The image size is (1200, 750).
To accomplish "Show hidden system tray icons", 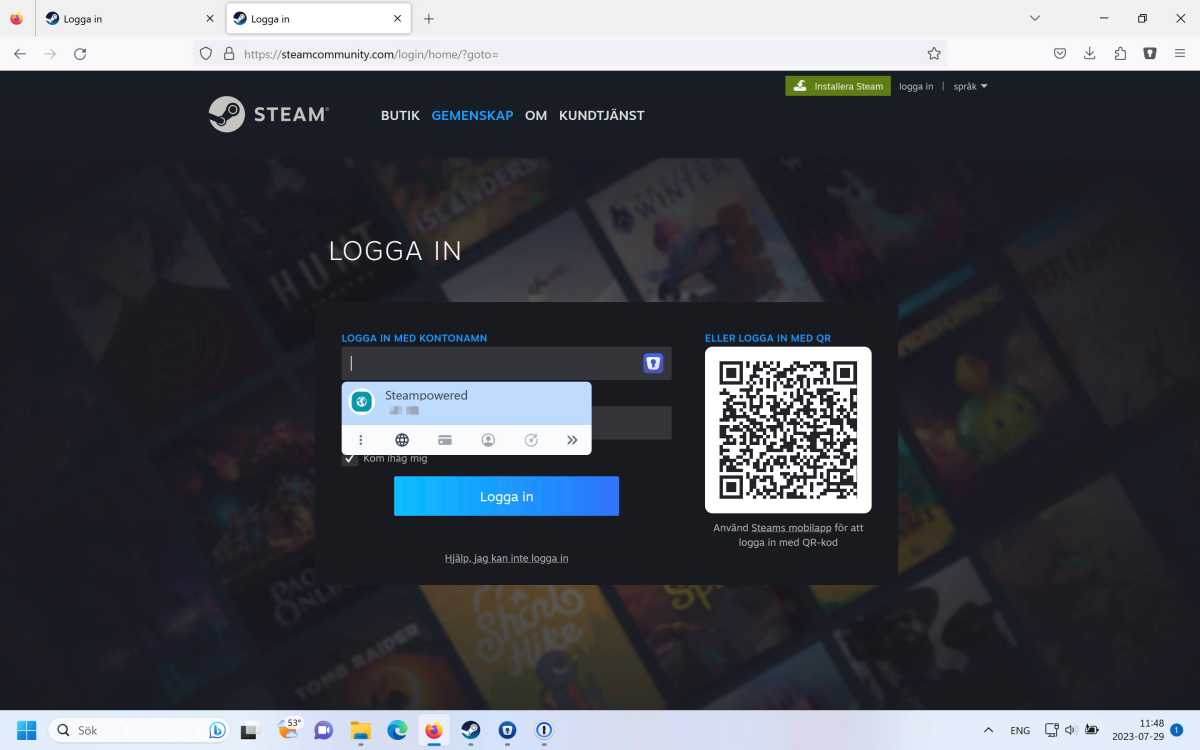I will coord(989,730).
